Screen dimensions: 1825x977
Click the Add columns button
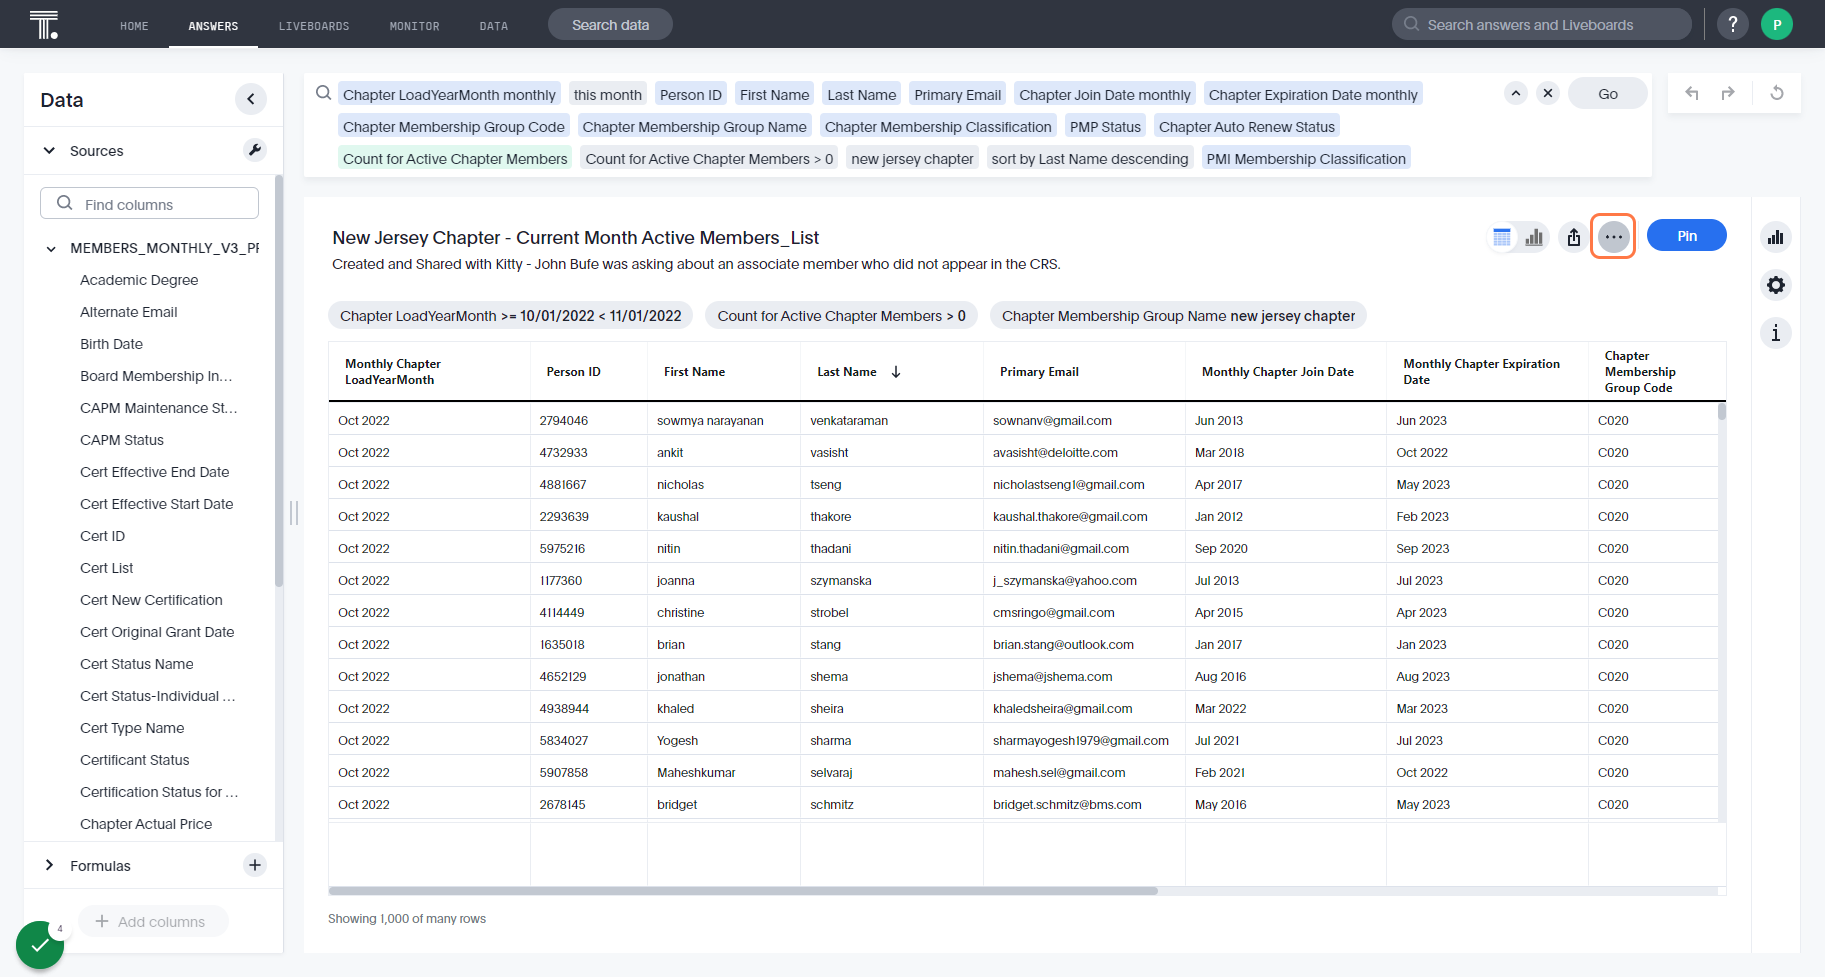coord(153,921)
